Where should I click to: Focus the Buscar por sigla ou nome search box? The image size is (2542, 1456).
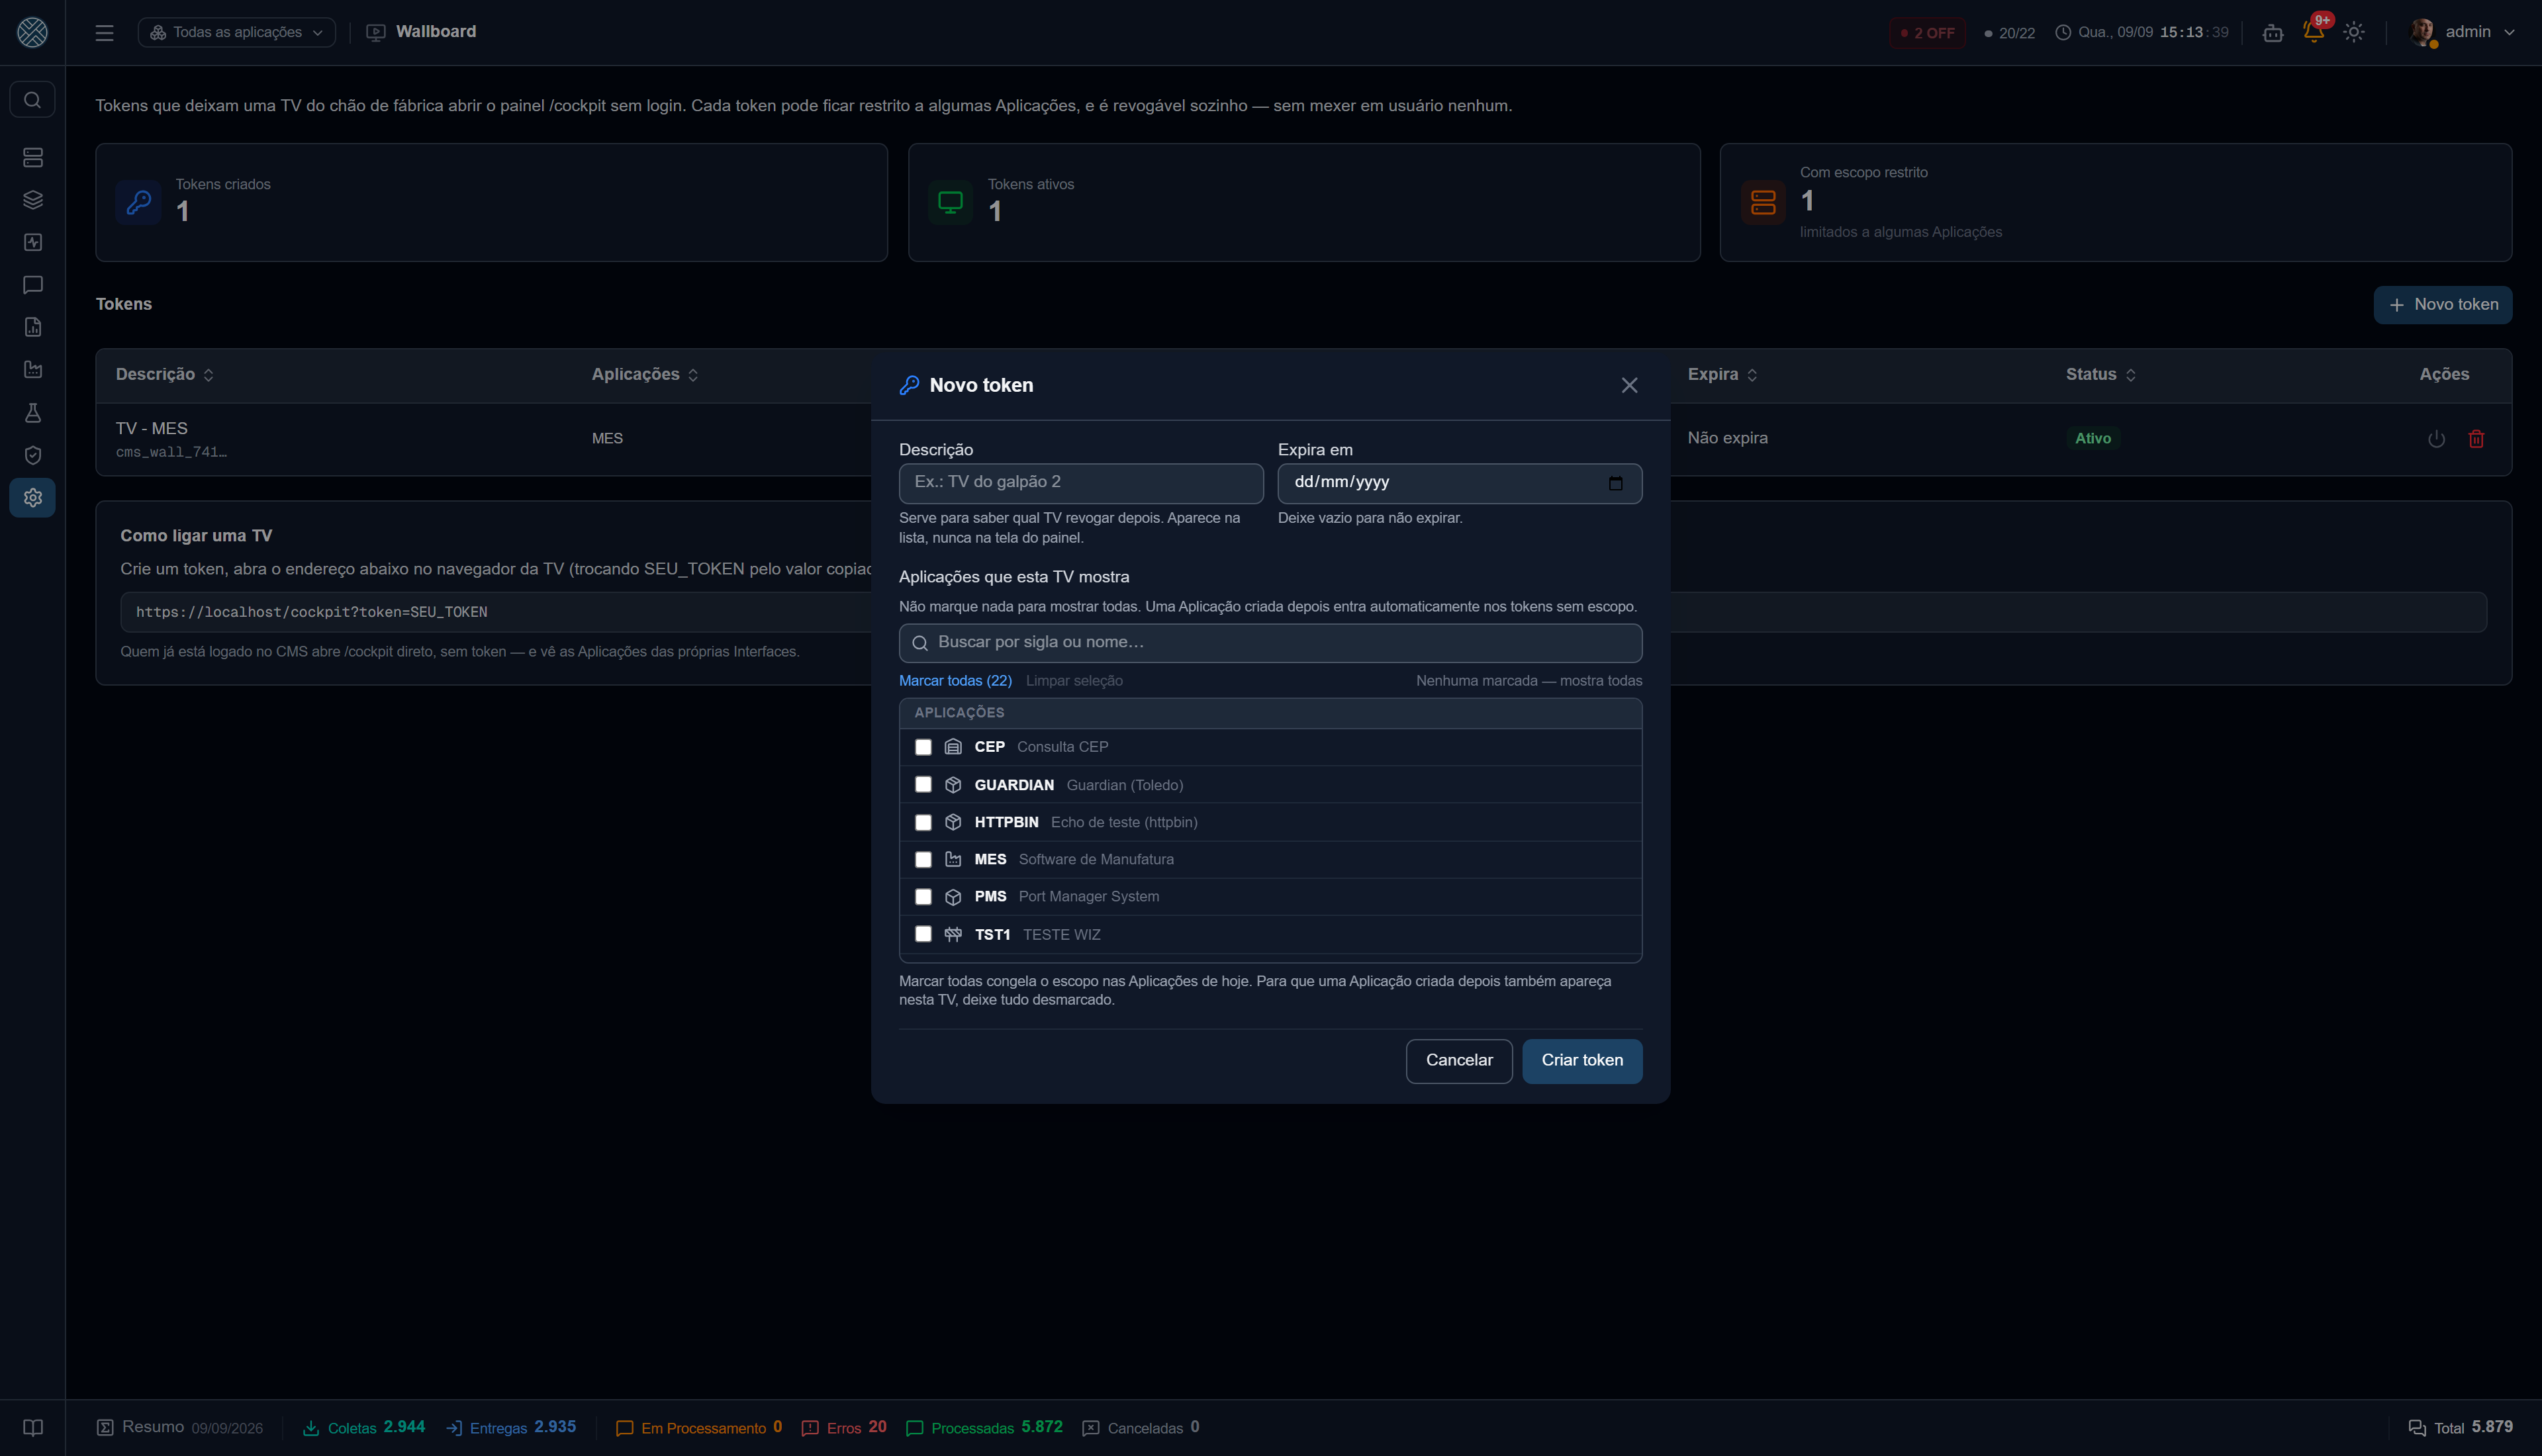(x=1270, y=643)
